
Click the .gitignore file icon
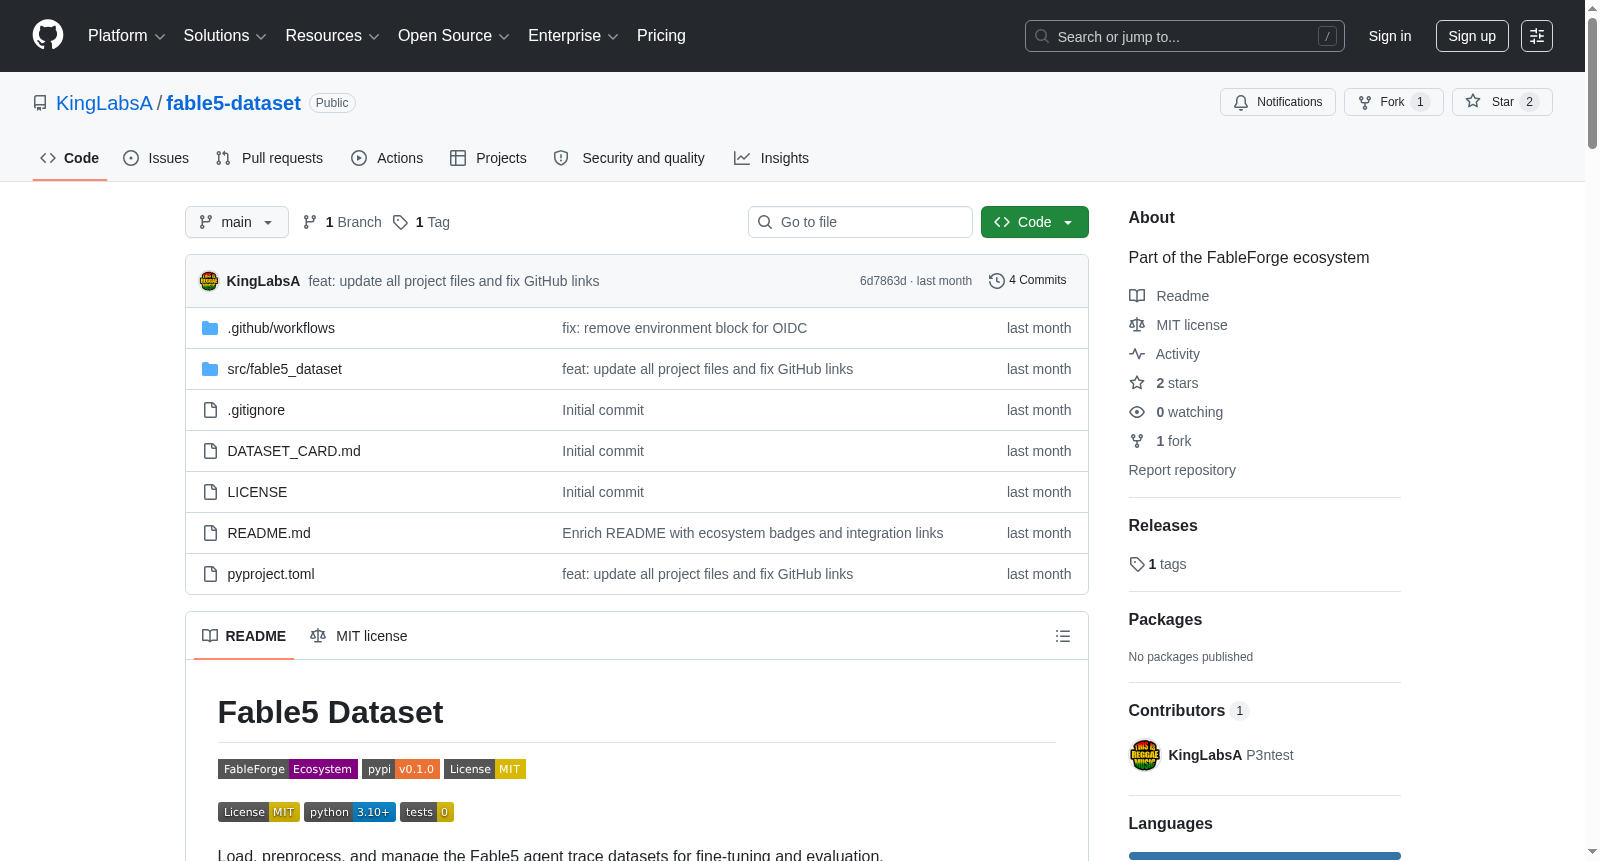tap(210, 410)
